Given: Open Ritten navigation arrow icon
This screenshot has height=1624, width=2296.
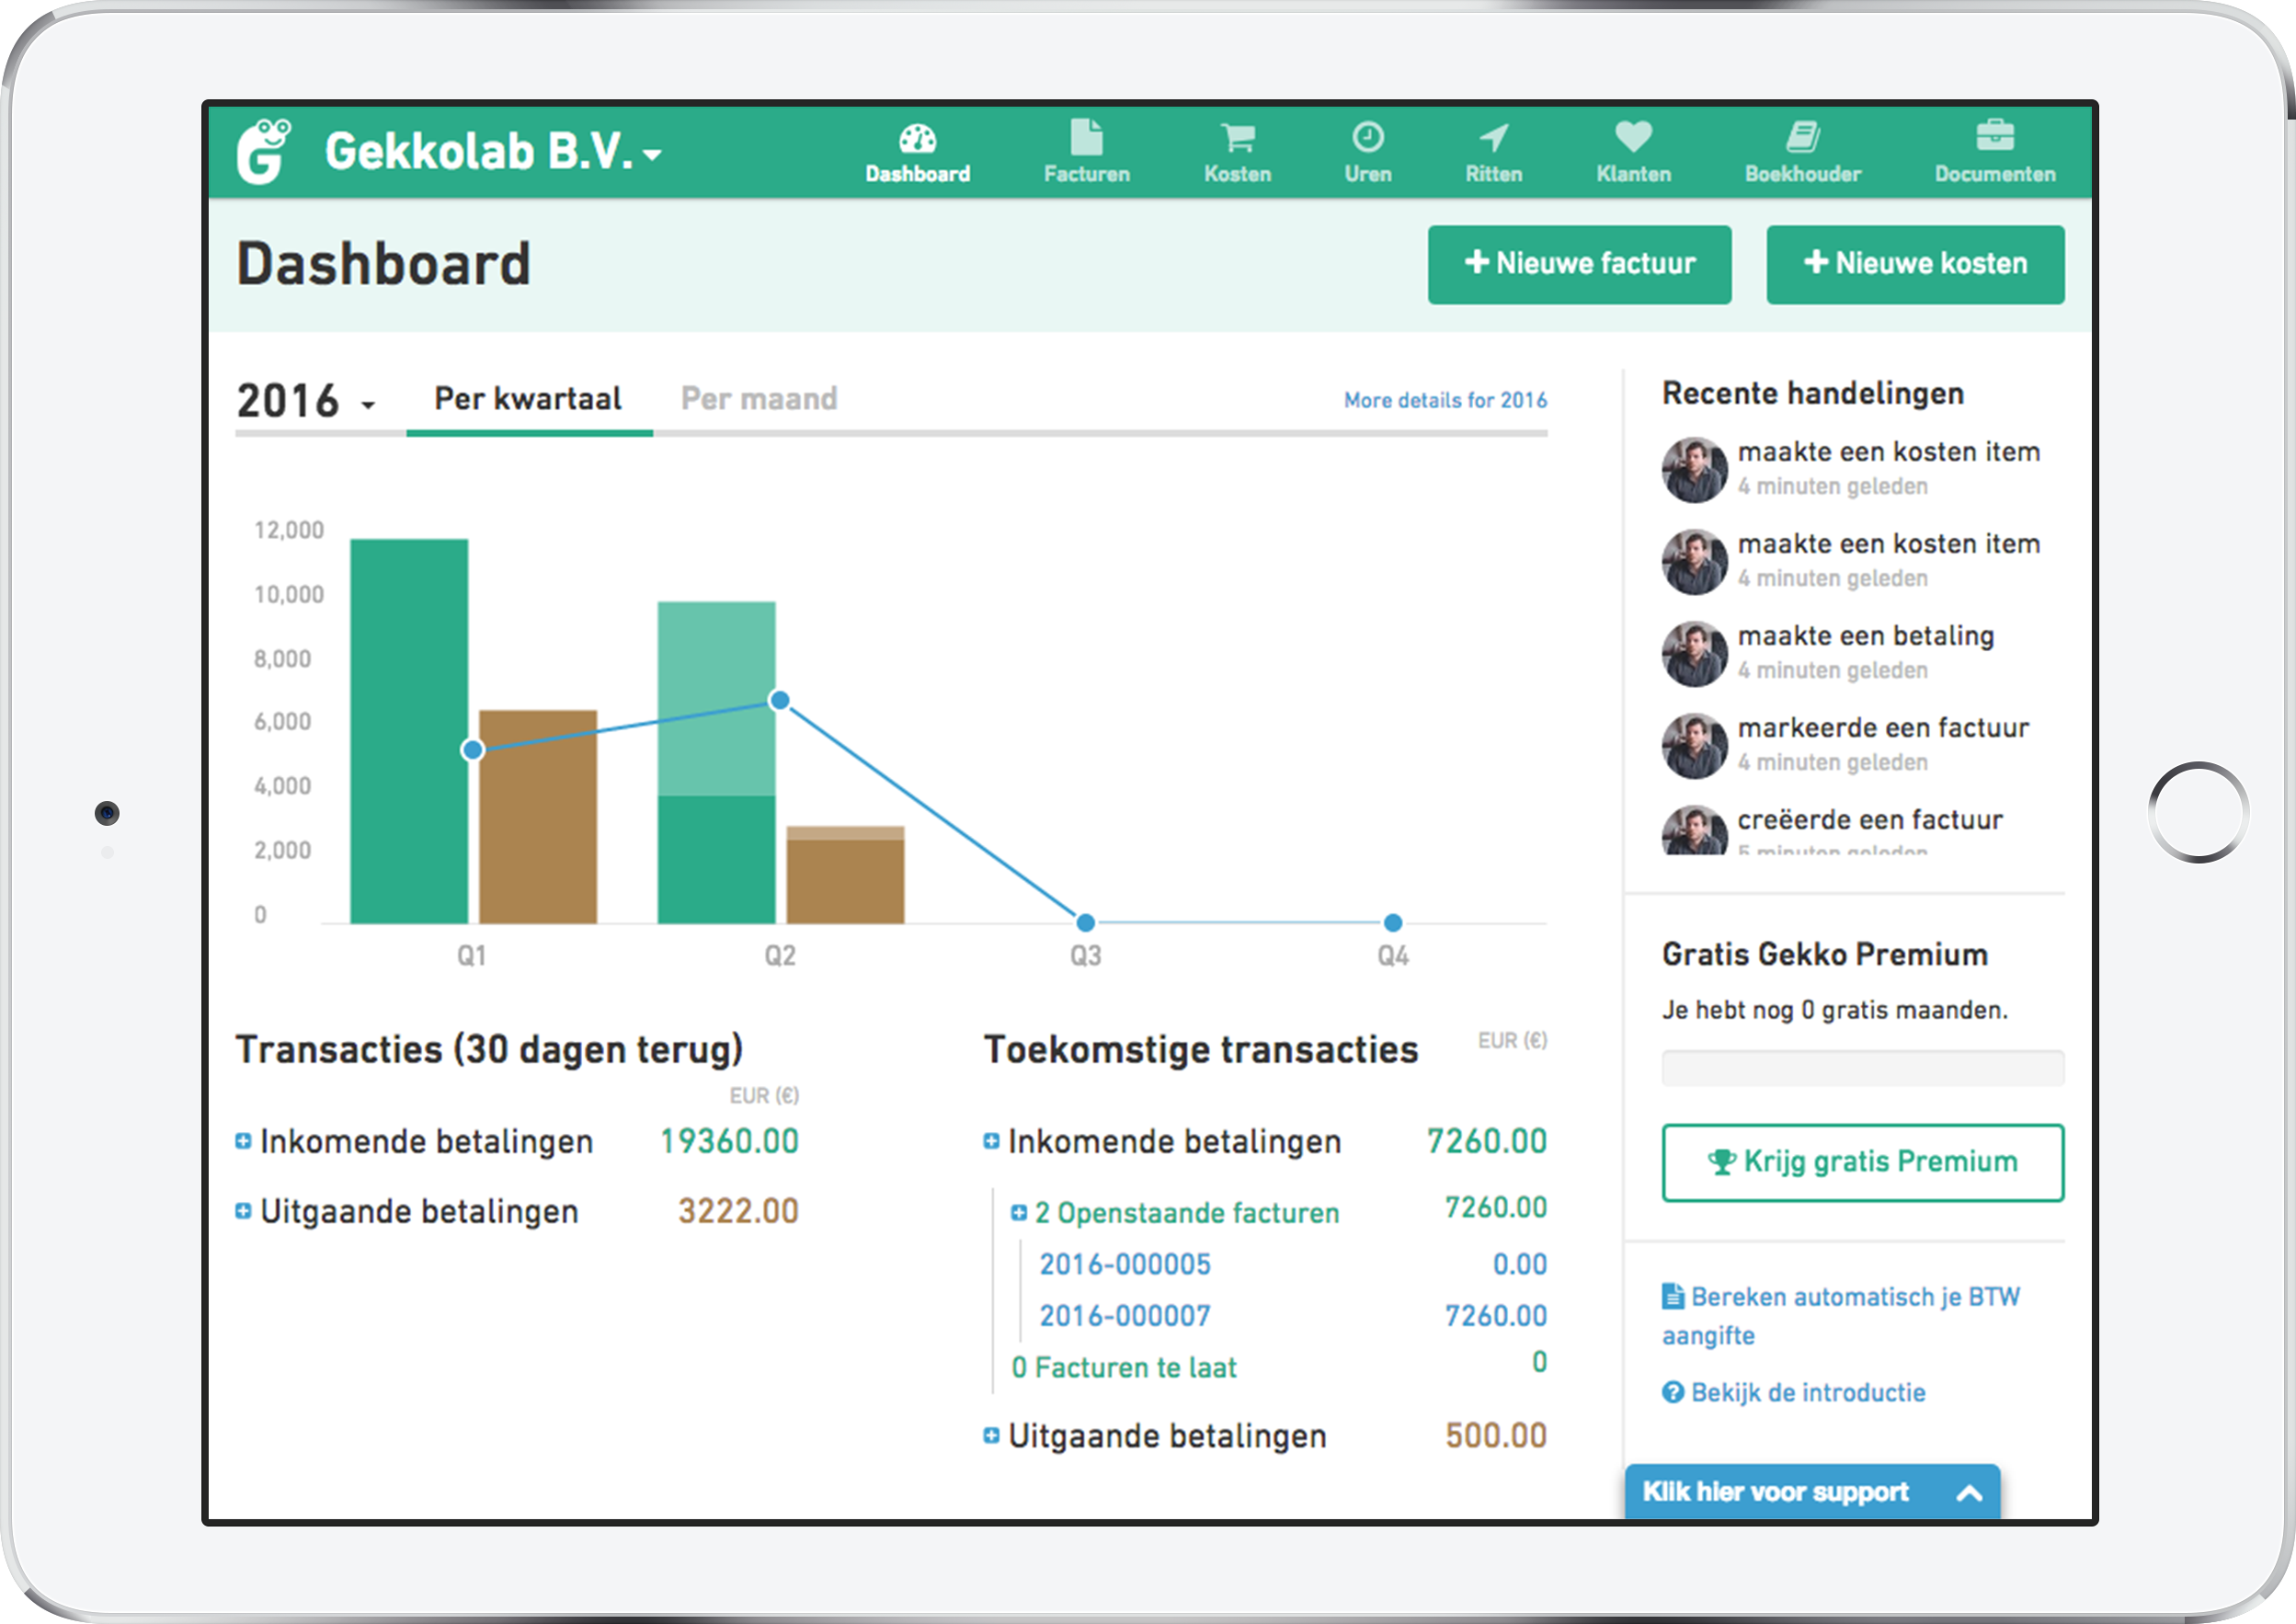Looking at the screenshot, I should pyautogui.click(x=1493, y=137).
